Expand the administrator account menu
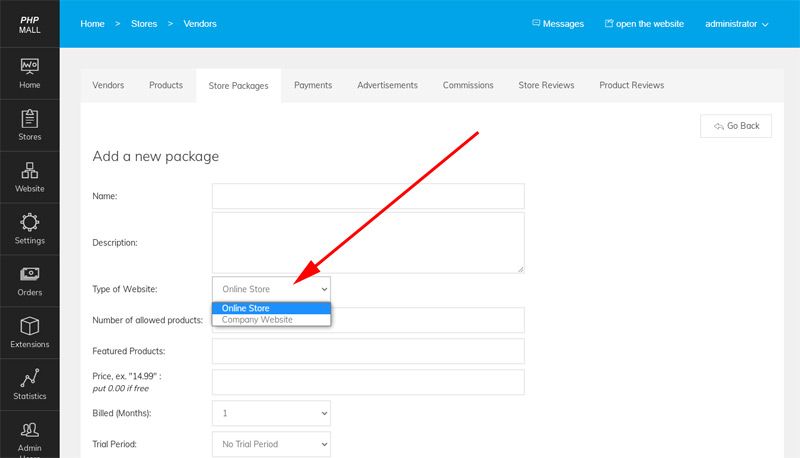 pos(736,23)
